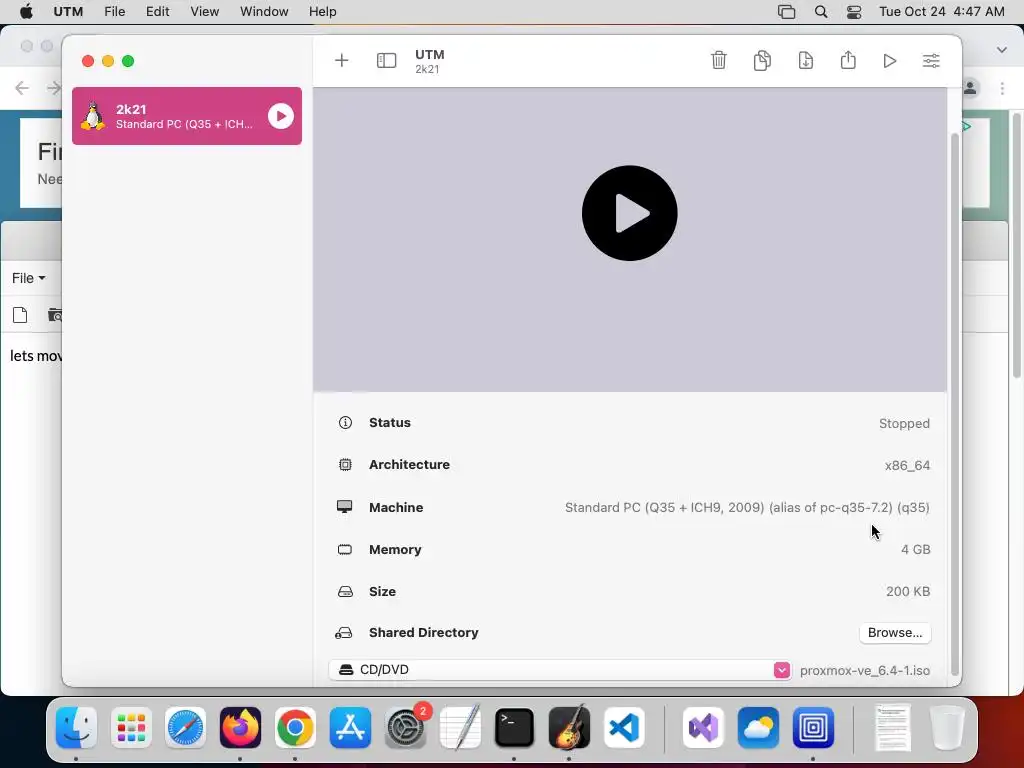Click the Machine monitor icon

[x=344, y=507]
